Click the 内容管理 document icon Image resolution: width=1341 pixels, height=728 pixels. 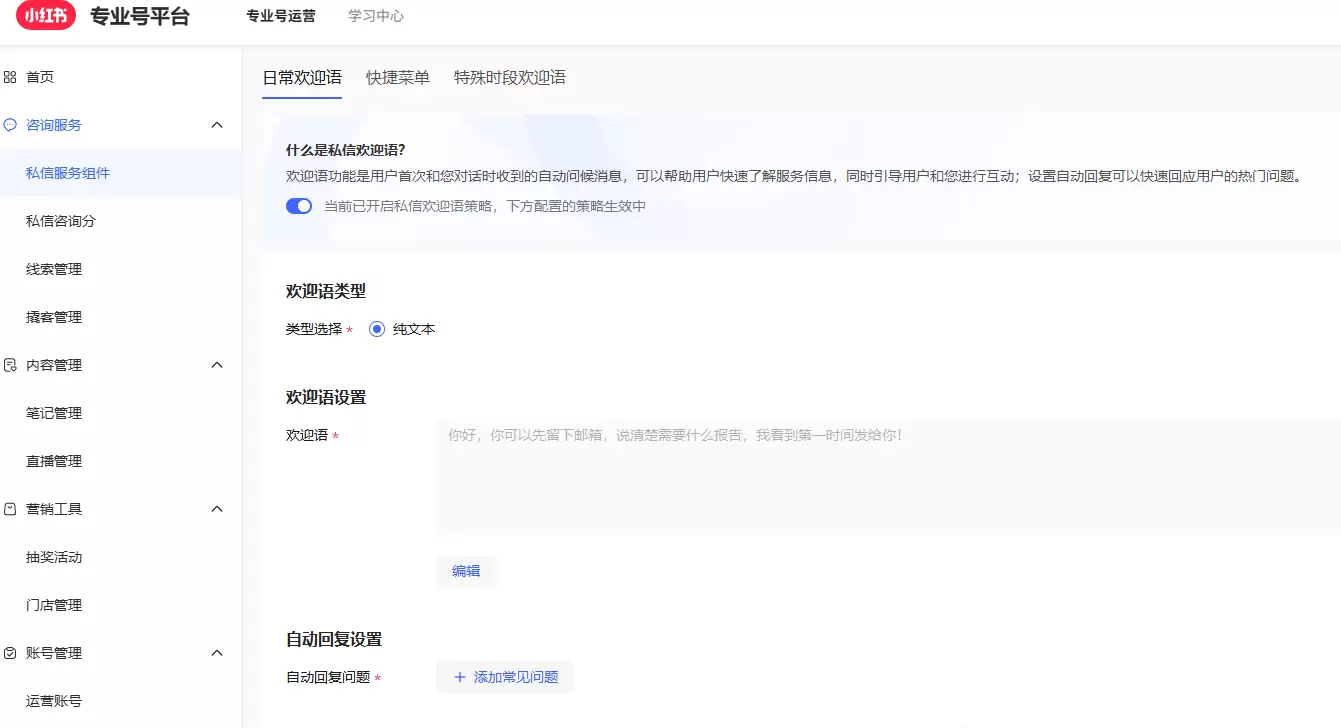10,365
